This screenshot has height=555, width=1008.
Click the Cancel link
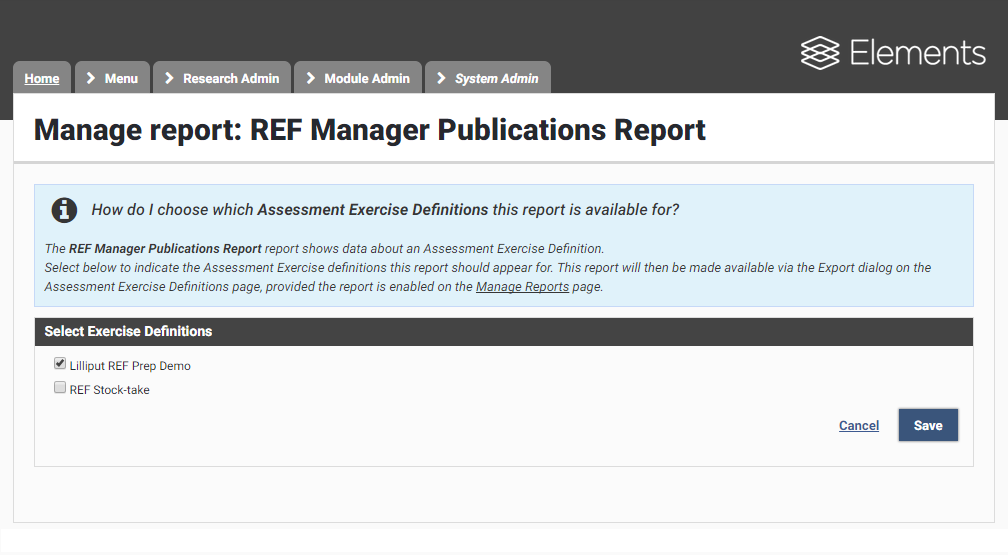click(859, 426)
